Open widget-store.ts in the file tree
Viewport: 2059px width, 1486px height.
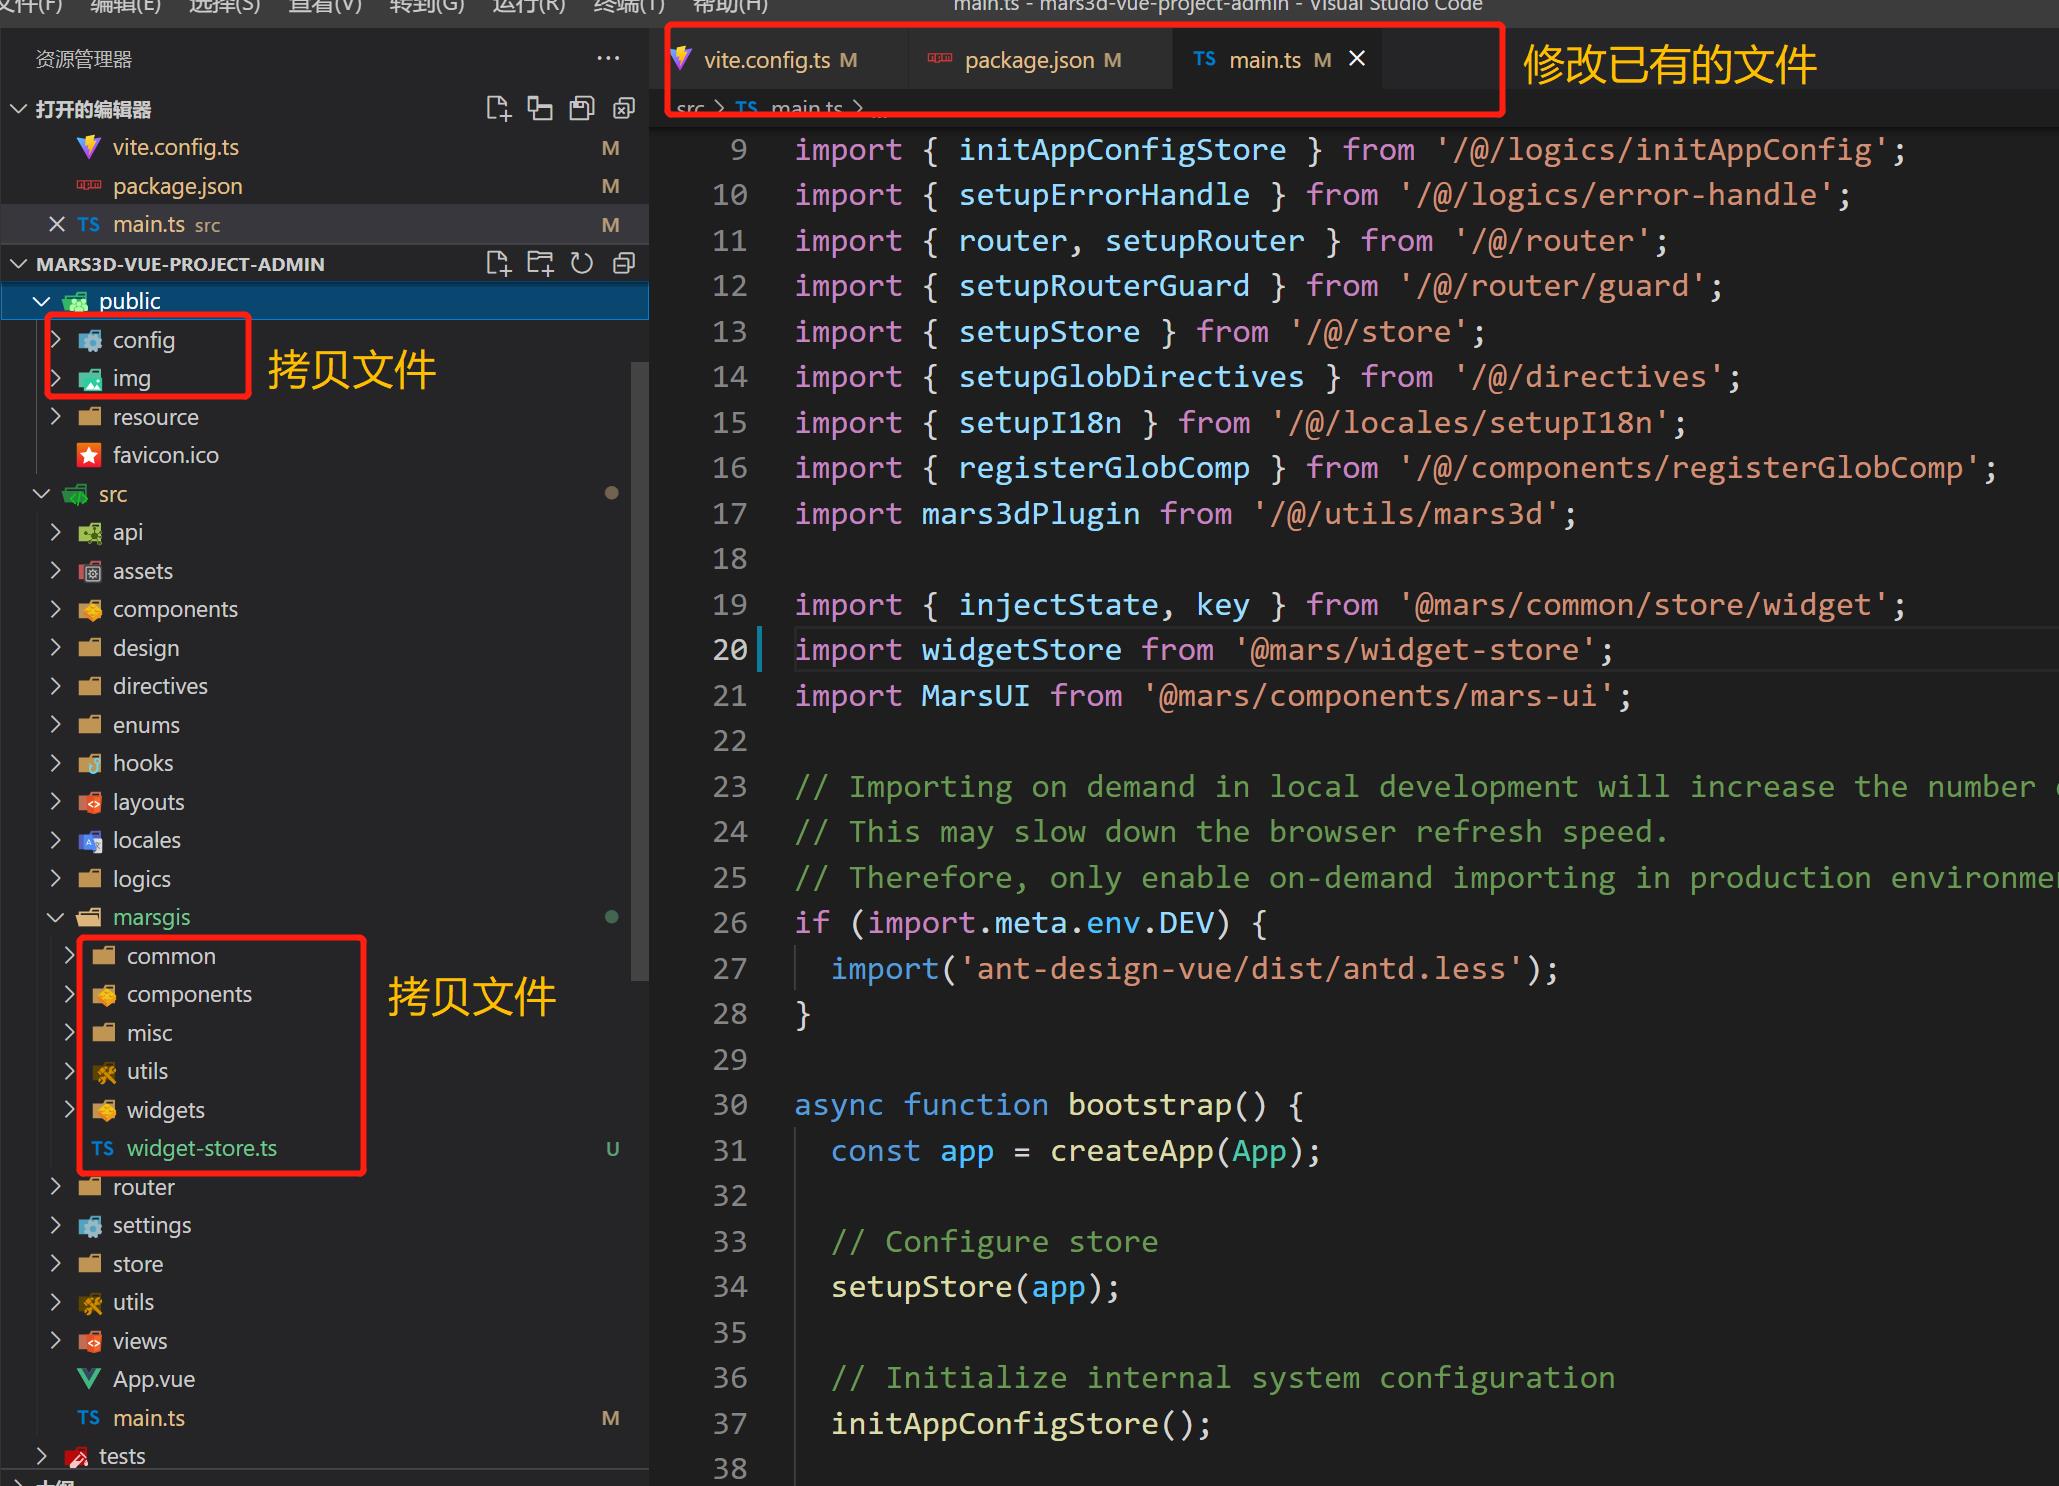[x=201, y=1148]
